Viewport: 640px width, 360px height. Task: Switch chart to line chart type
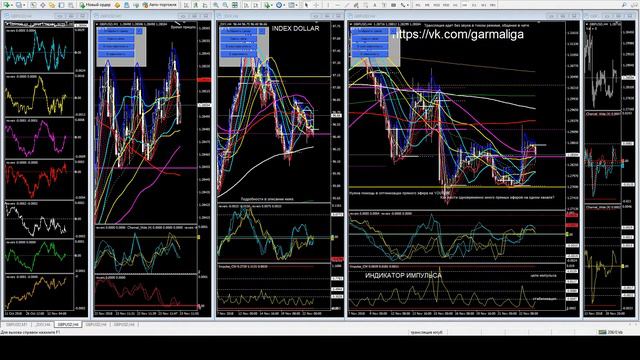click(205, 4)
